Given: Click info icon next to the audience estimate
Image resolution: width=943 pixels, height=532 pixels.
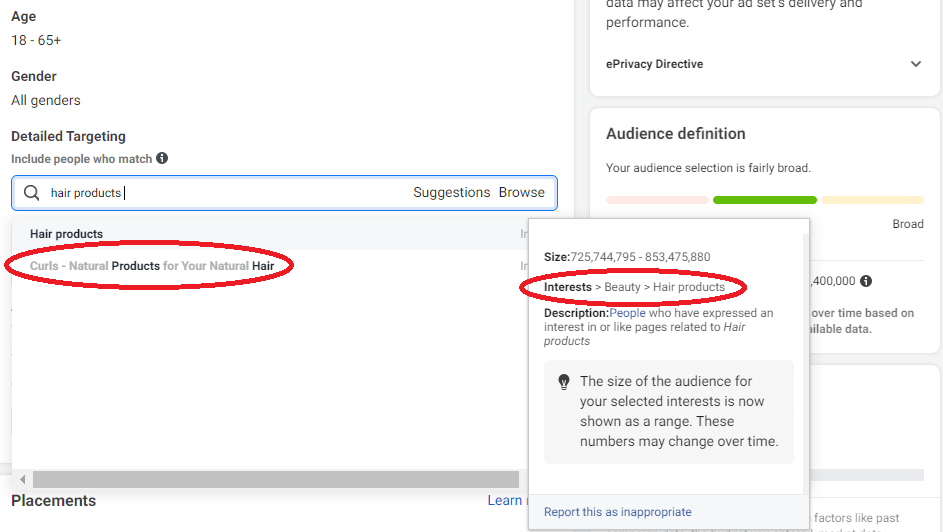Looking at the screenshot, I should [866, 282].
